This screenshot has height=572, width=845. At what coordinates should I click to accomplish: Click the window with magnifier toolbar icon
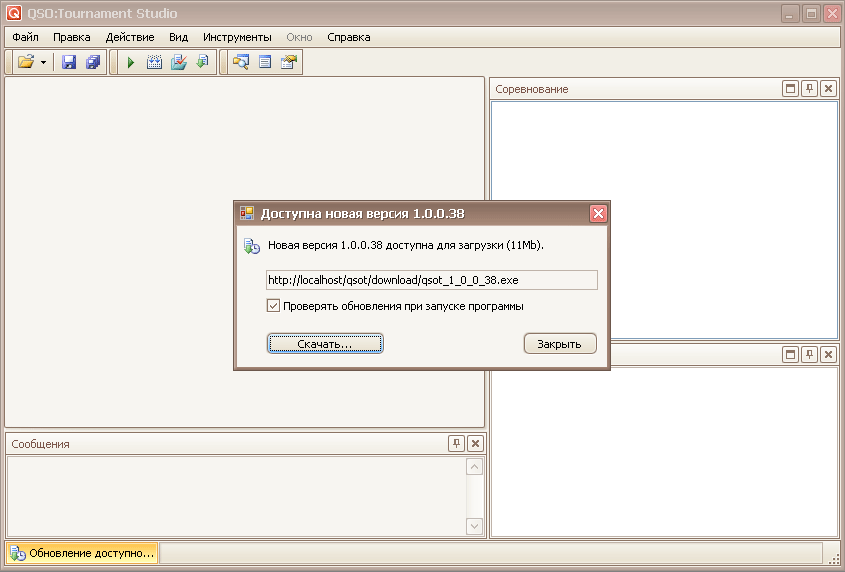[240, 62]
